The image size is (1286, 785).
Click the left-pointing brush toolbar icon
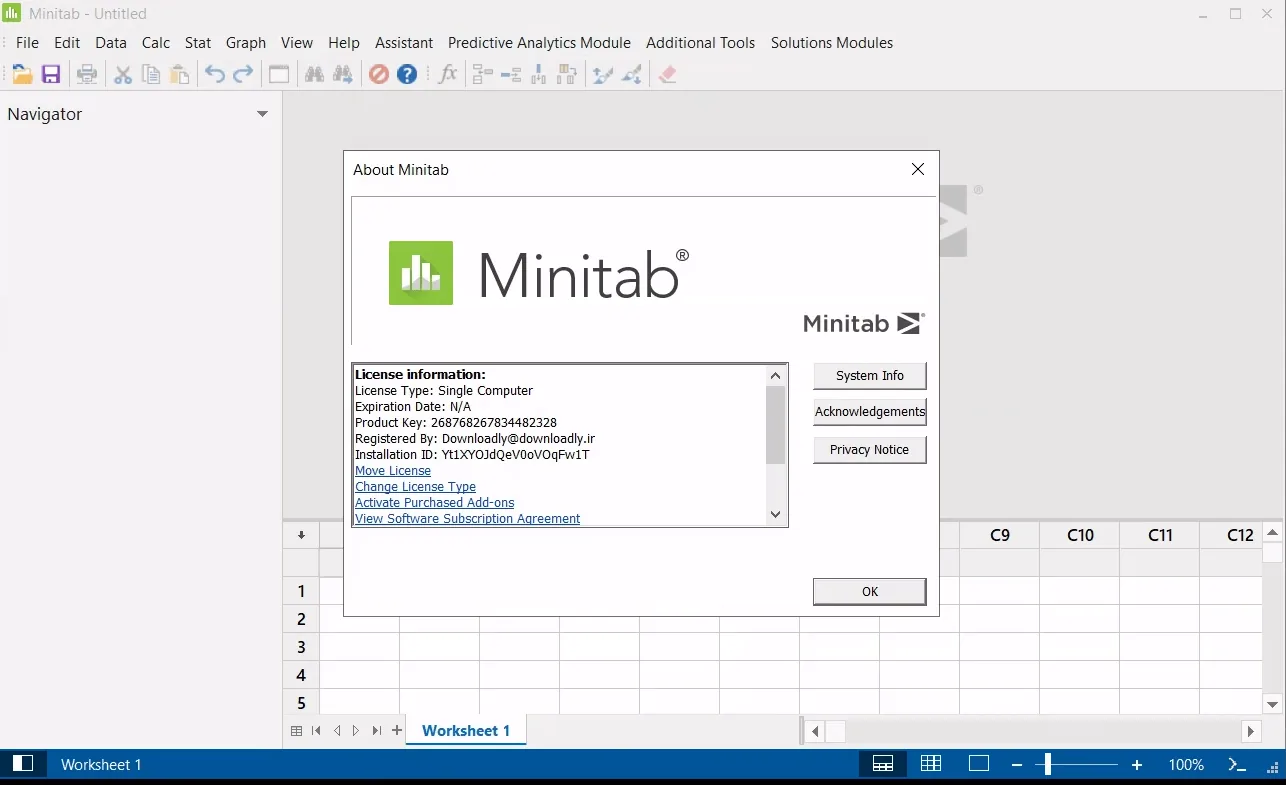(x=603, y=74)
